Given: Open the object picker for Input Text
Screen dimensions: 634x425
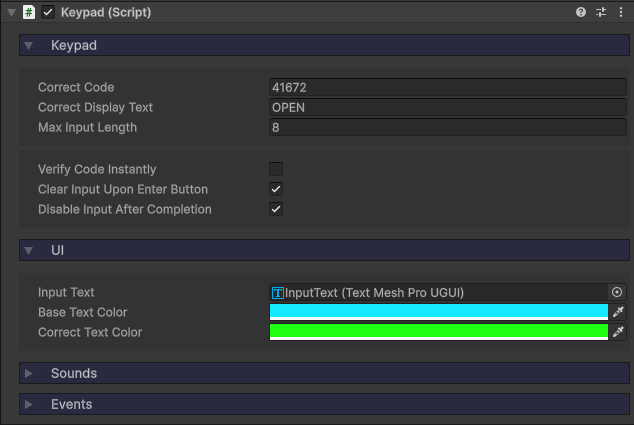Looking at the screenshot, I should [x=617, y=292].
